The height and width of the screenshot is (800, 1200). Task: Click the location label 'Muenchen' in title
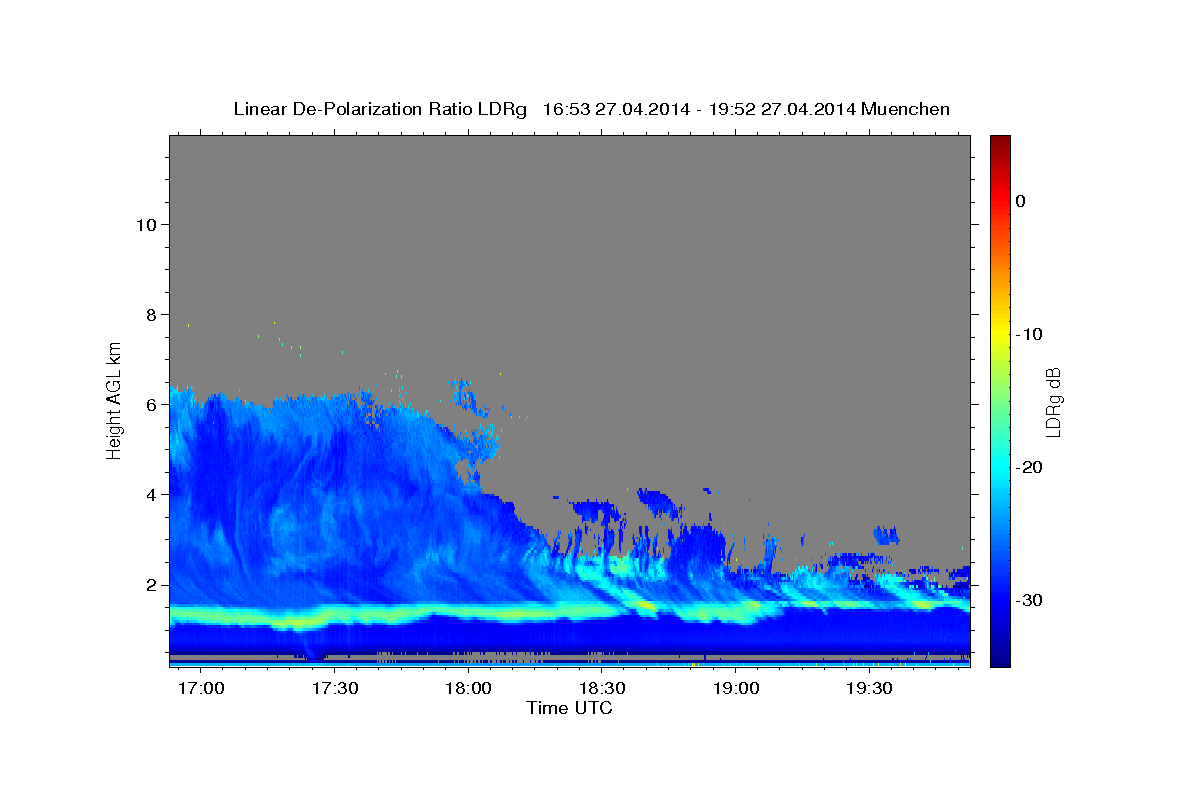tap(905, 109)
